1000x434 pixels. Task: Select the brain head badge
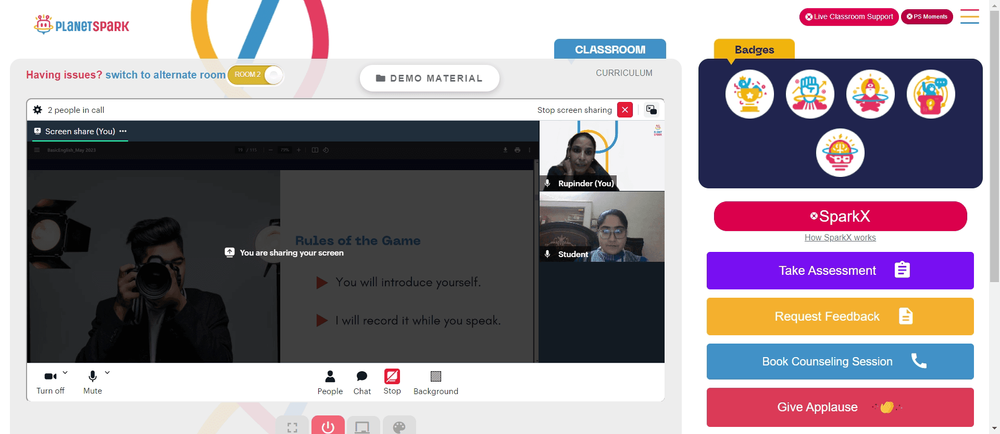click(x=840, y=153)
